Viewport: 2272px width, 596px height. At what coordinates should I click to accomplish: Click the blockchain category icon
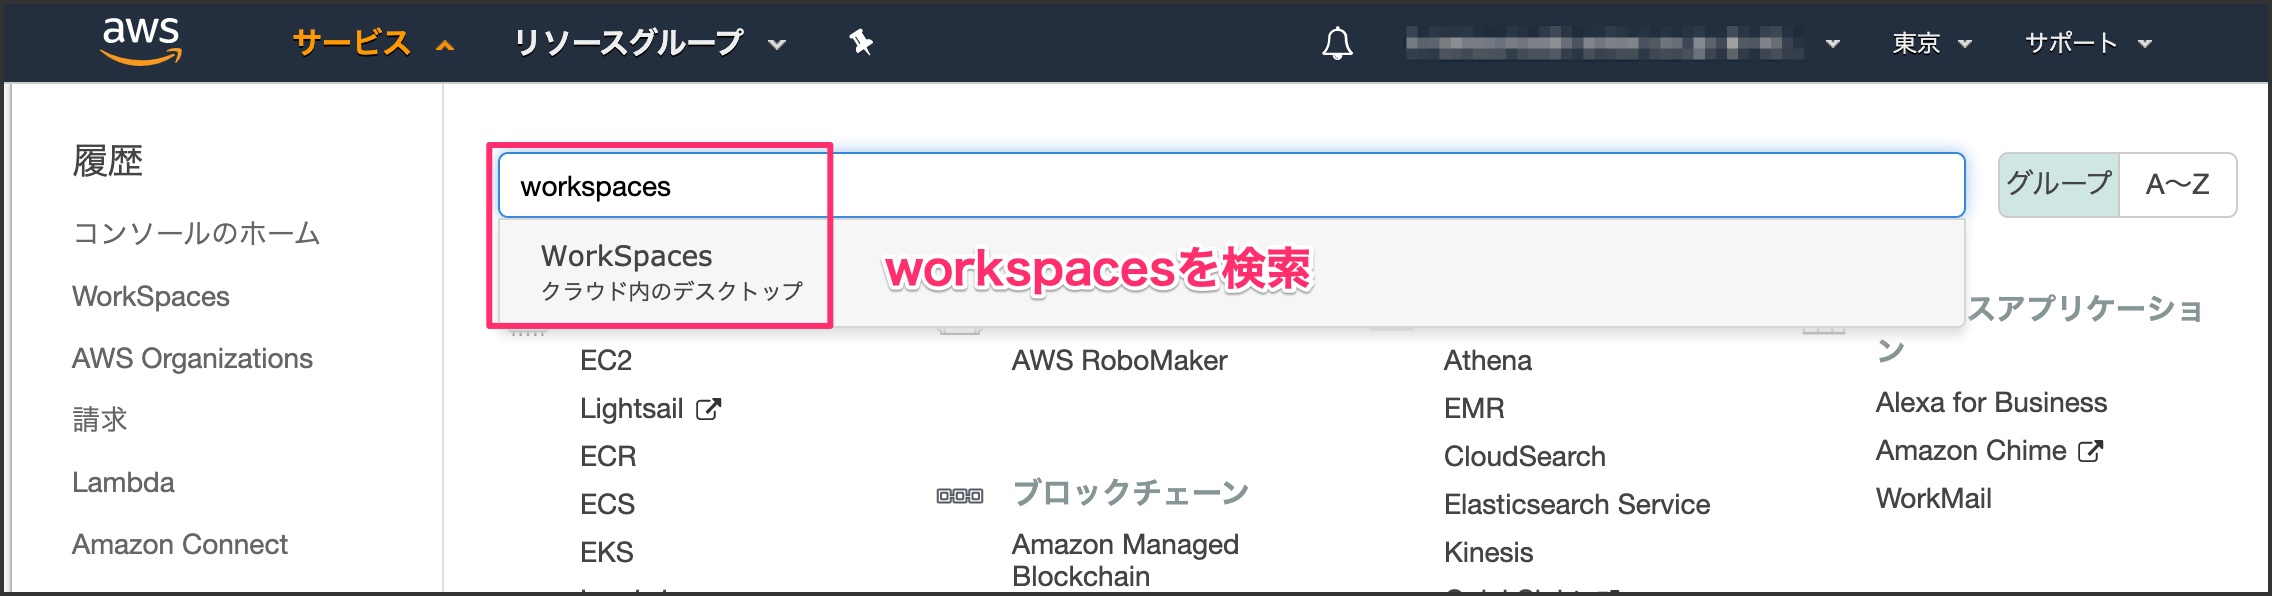pos(959,495)
